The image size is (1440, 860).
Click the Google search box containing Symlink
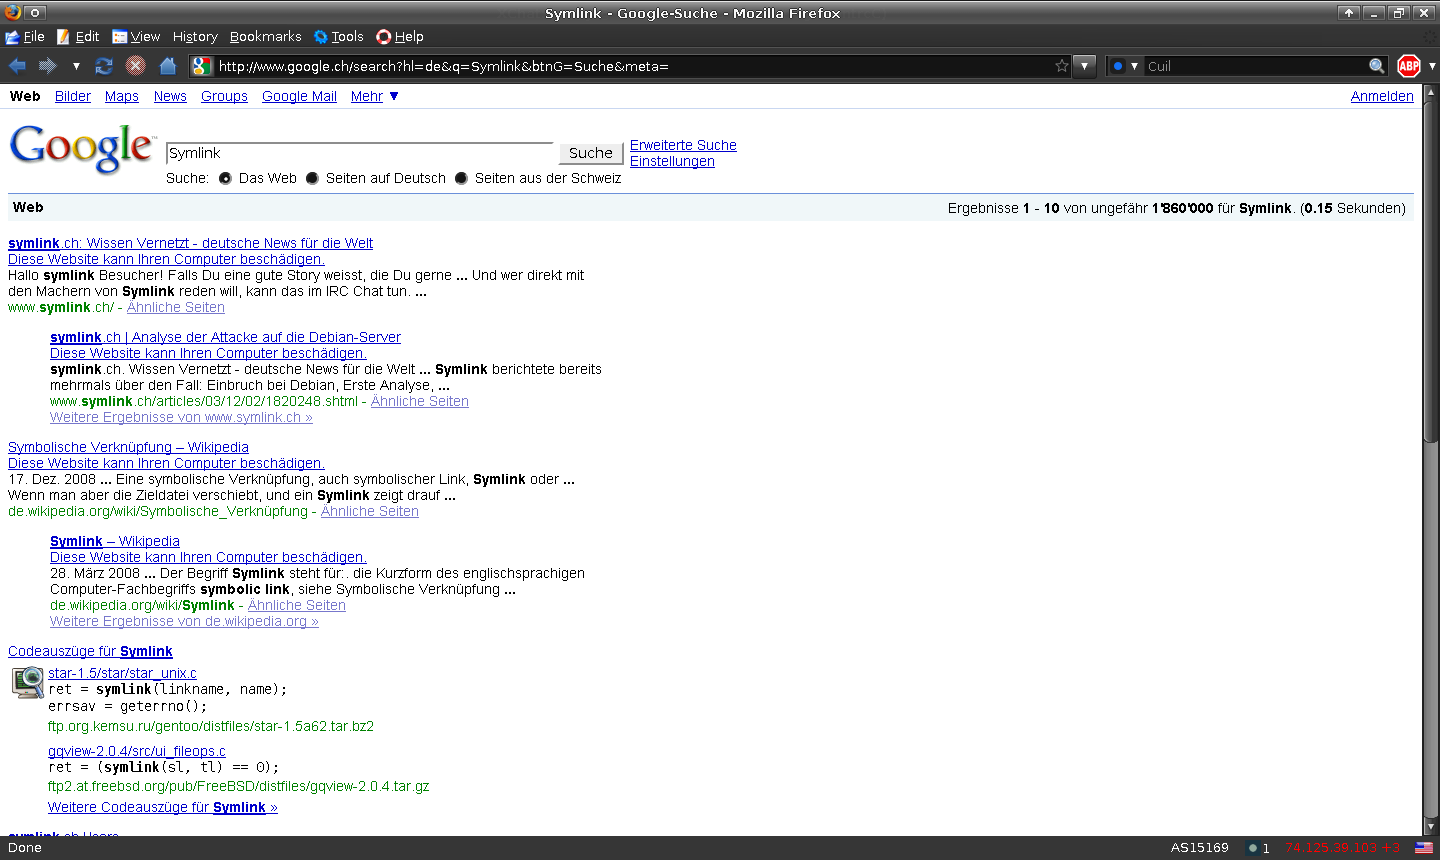pyautogui.click(x=359, y=153)
